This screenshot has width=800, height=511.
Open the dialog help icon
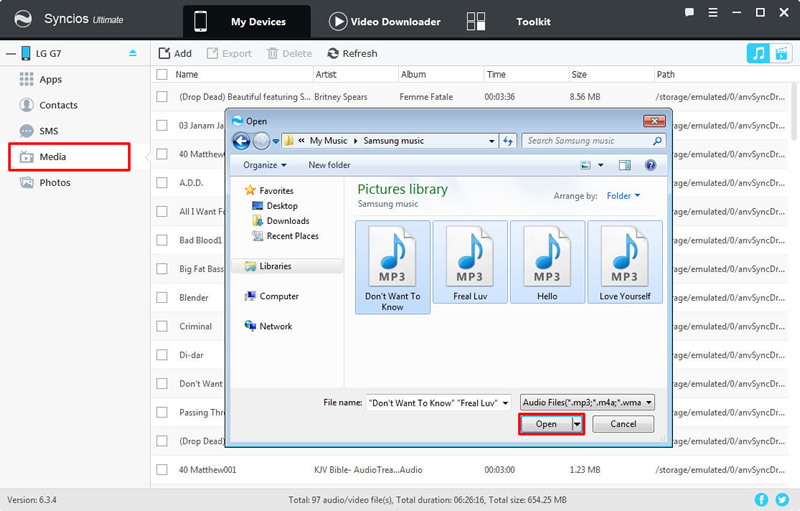650,165
